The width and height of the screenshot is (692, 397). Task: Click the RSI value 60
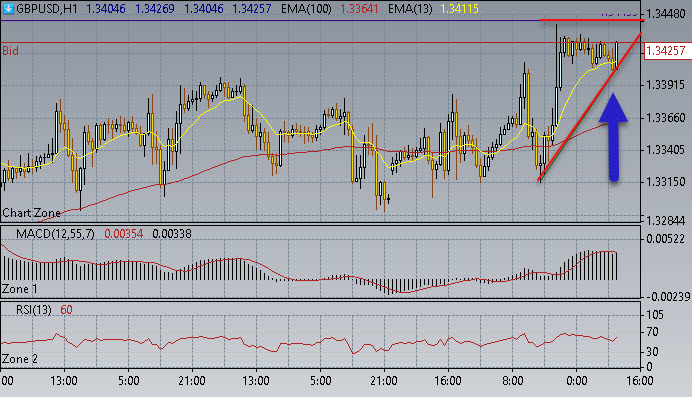[x=66, y=310]
